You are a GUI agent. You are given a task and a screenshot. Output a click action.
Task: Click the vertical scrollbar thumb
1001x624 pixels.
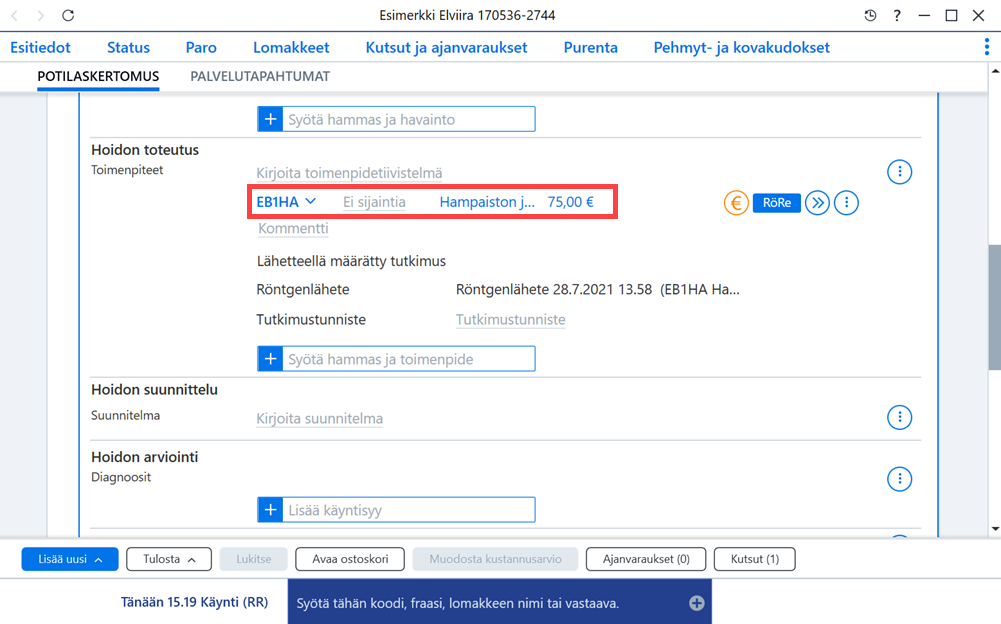995,307
